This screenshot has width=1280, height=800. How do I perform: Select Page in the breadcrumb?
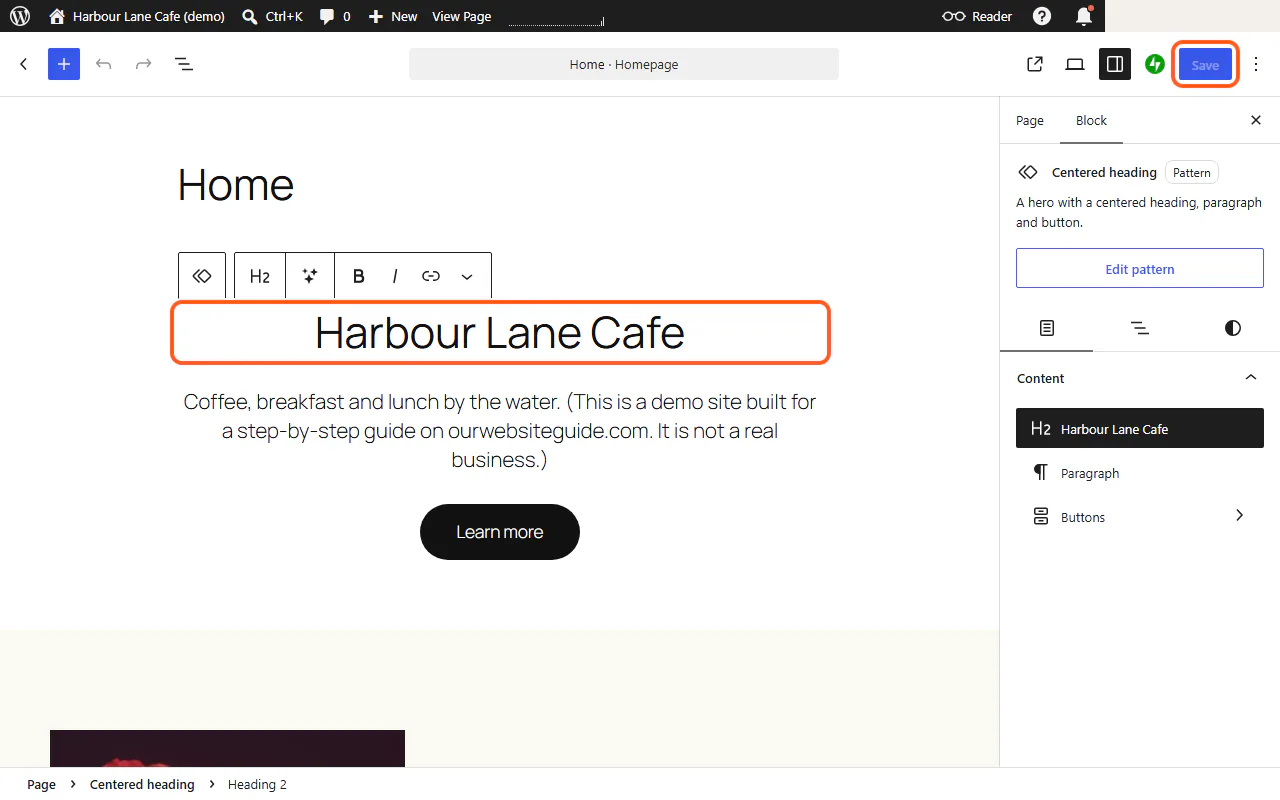[41, 784]
